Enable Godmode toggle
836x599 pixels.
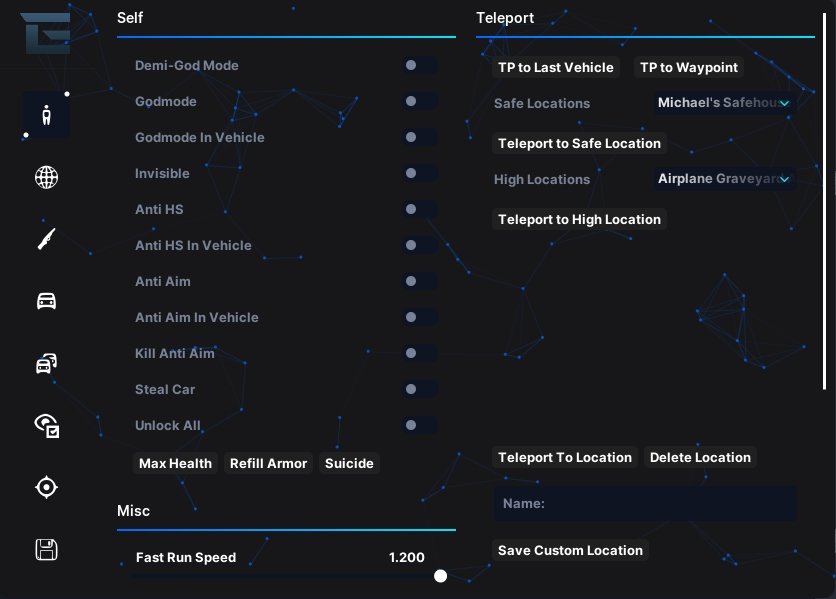pos(420,101)
